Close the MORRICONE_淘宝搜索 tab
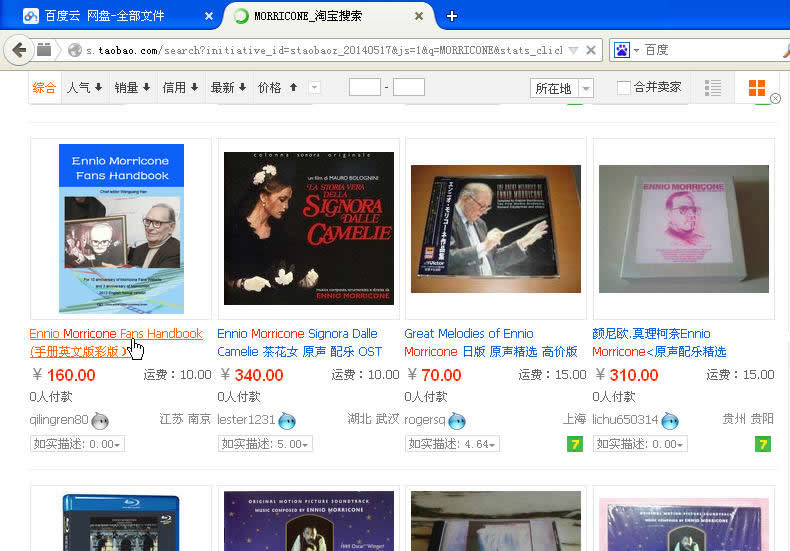Viewport: 790px width, 551px height. pos(419,16)
